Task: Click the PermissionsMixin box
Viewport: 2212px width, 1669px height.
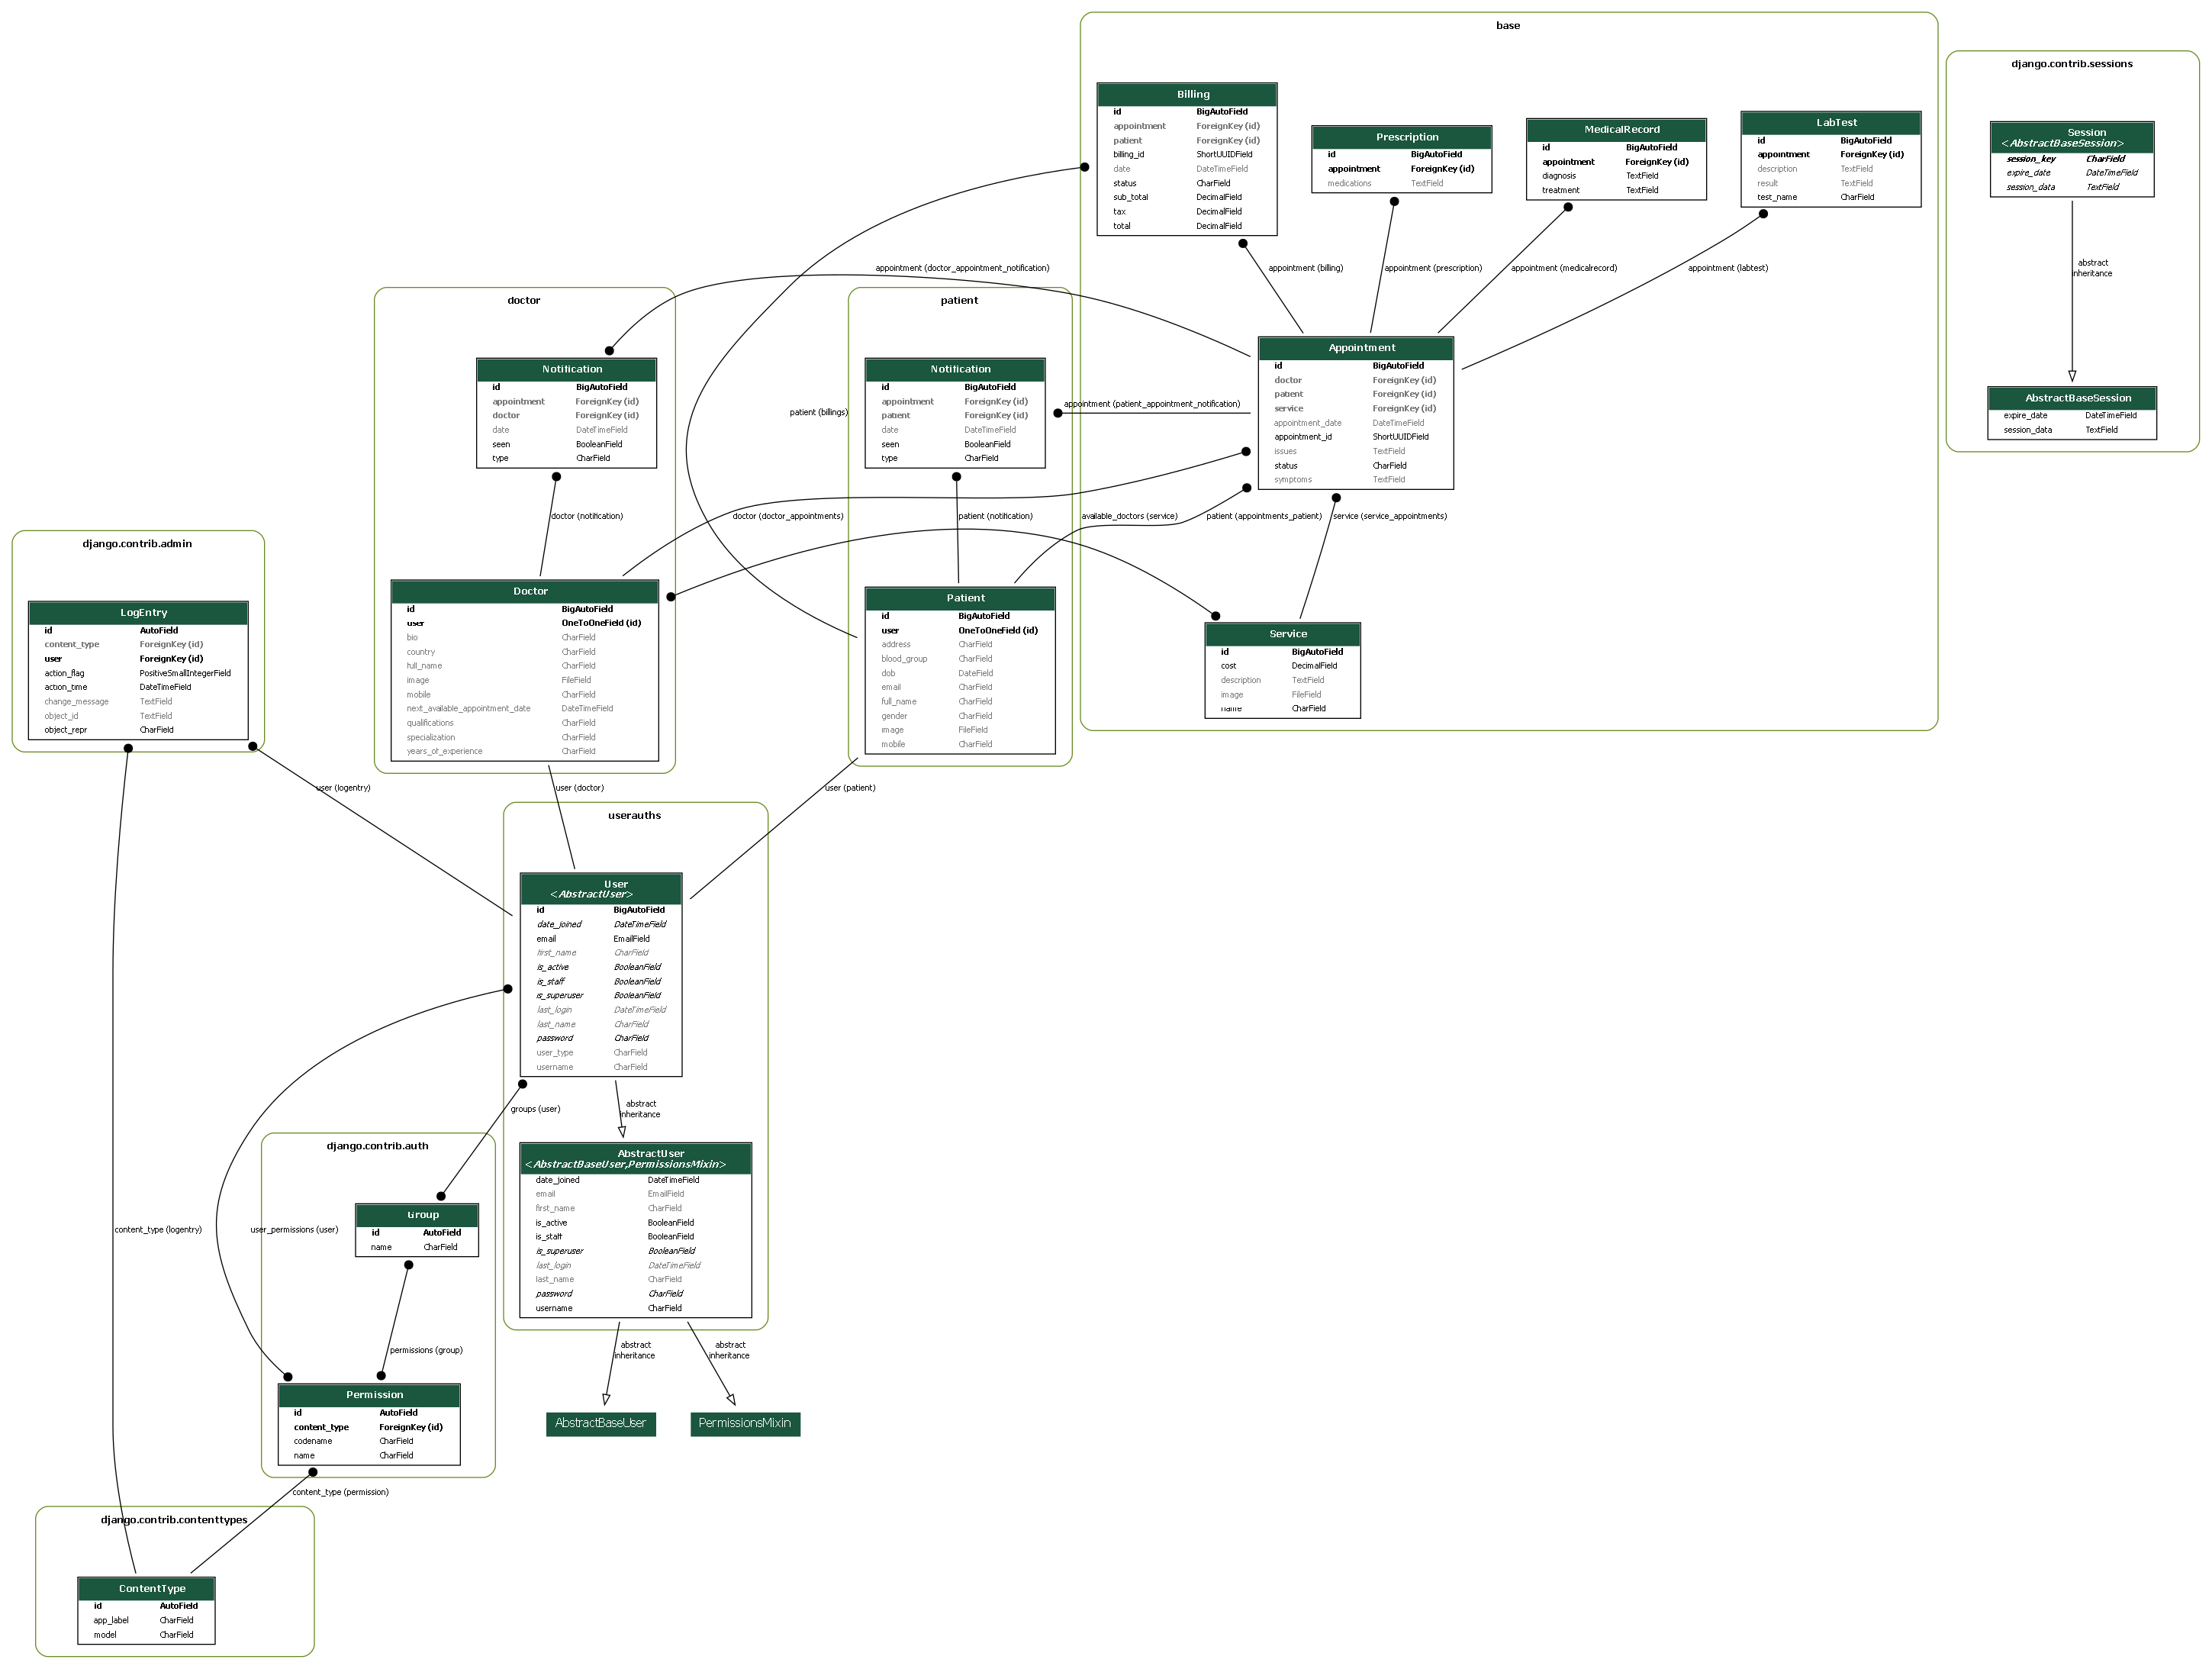Action: (745, 1423)
